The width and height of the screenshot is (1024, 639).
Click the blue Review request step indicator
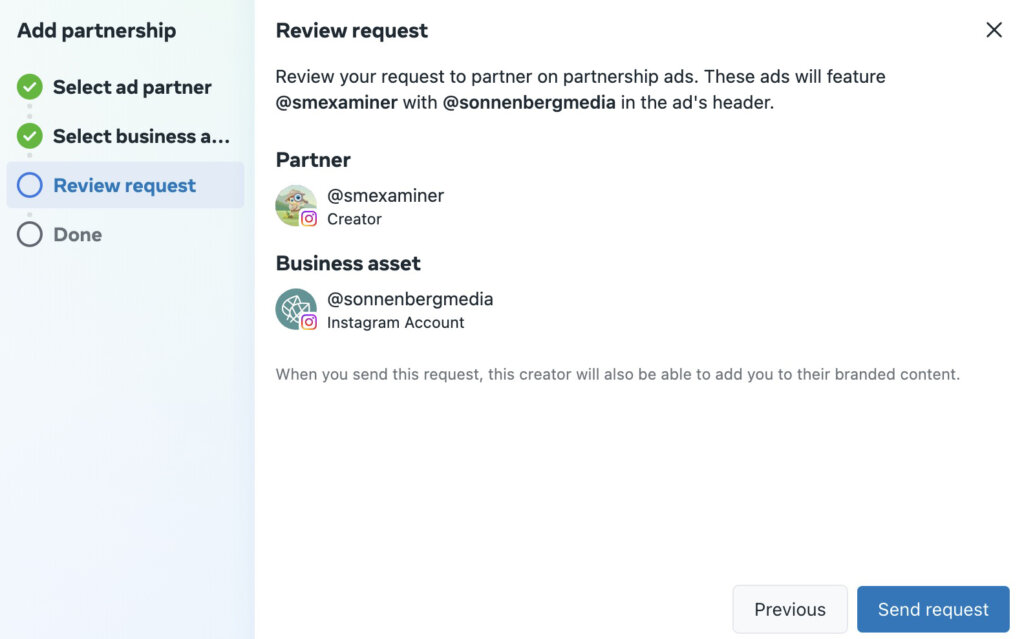(x=30, y=185)
